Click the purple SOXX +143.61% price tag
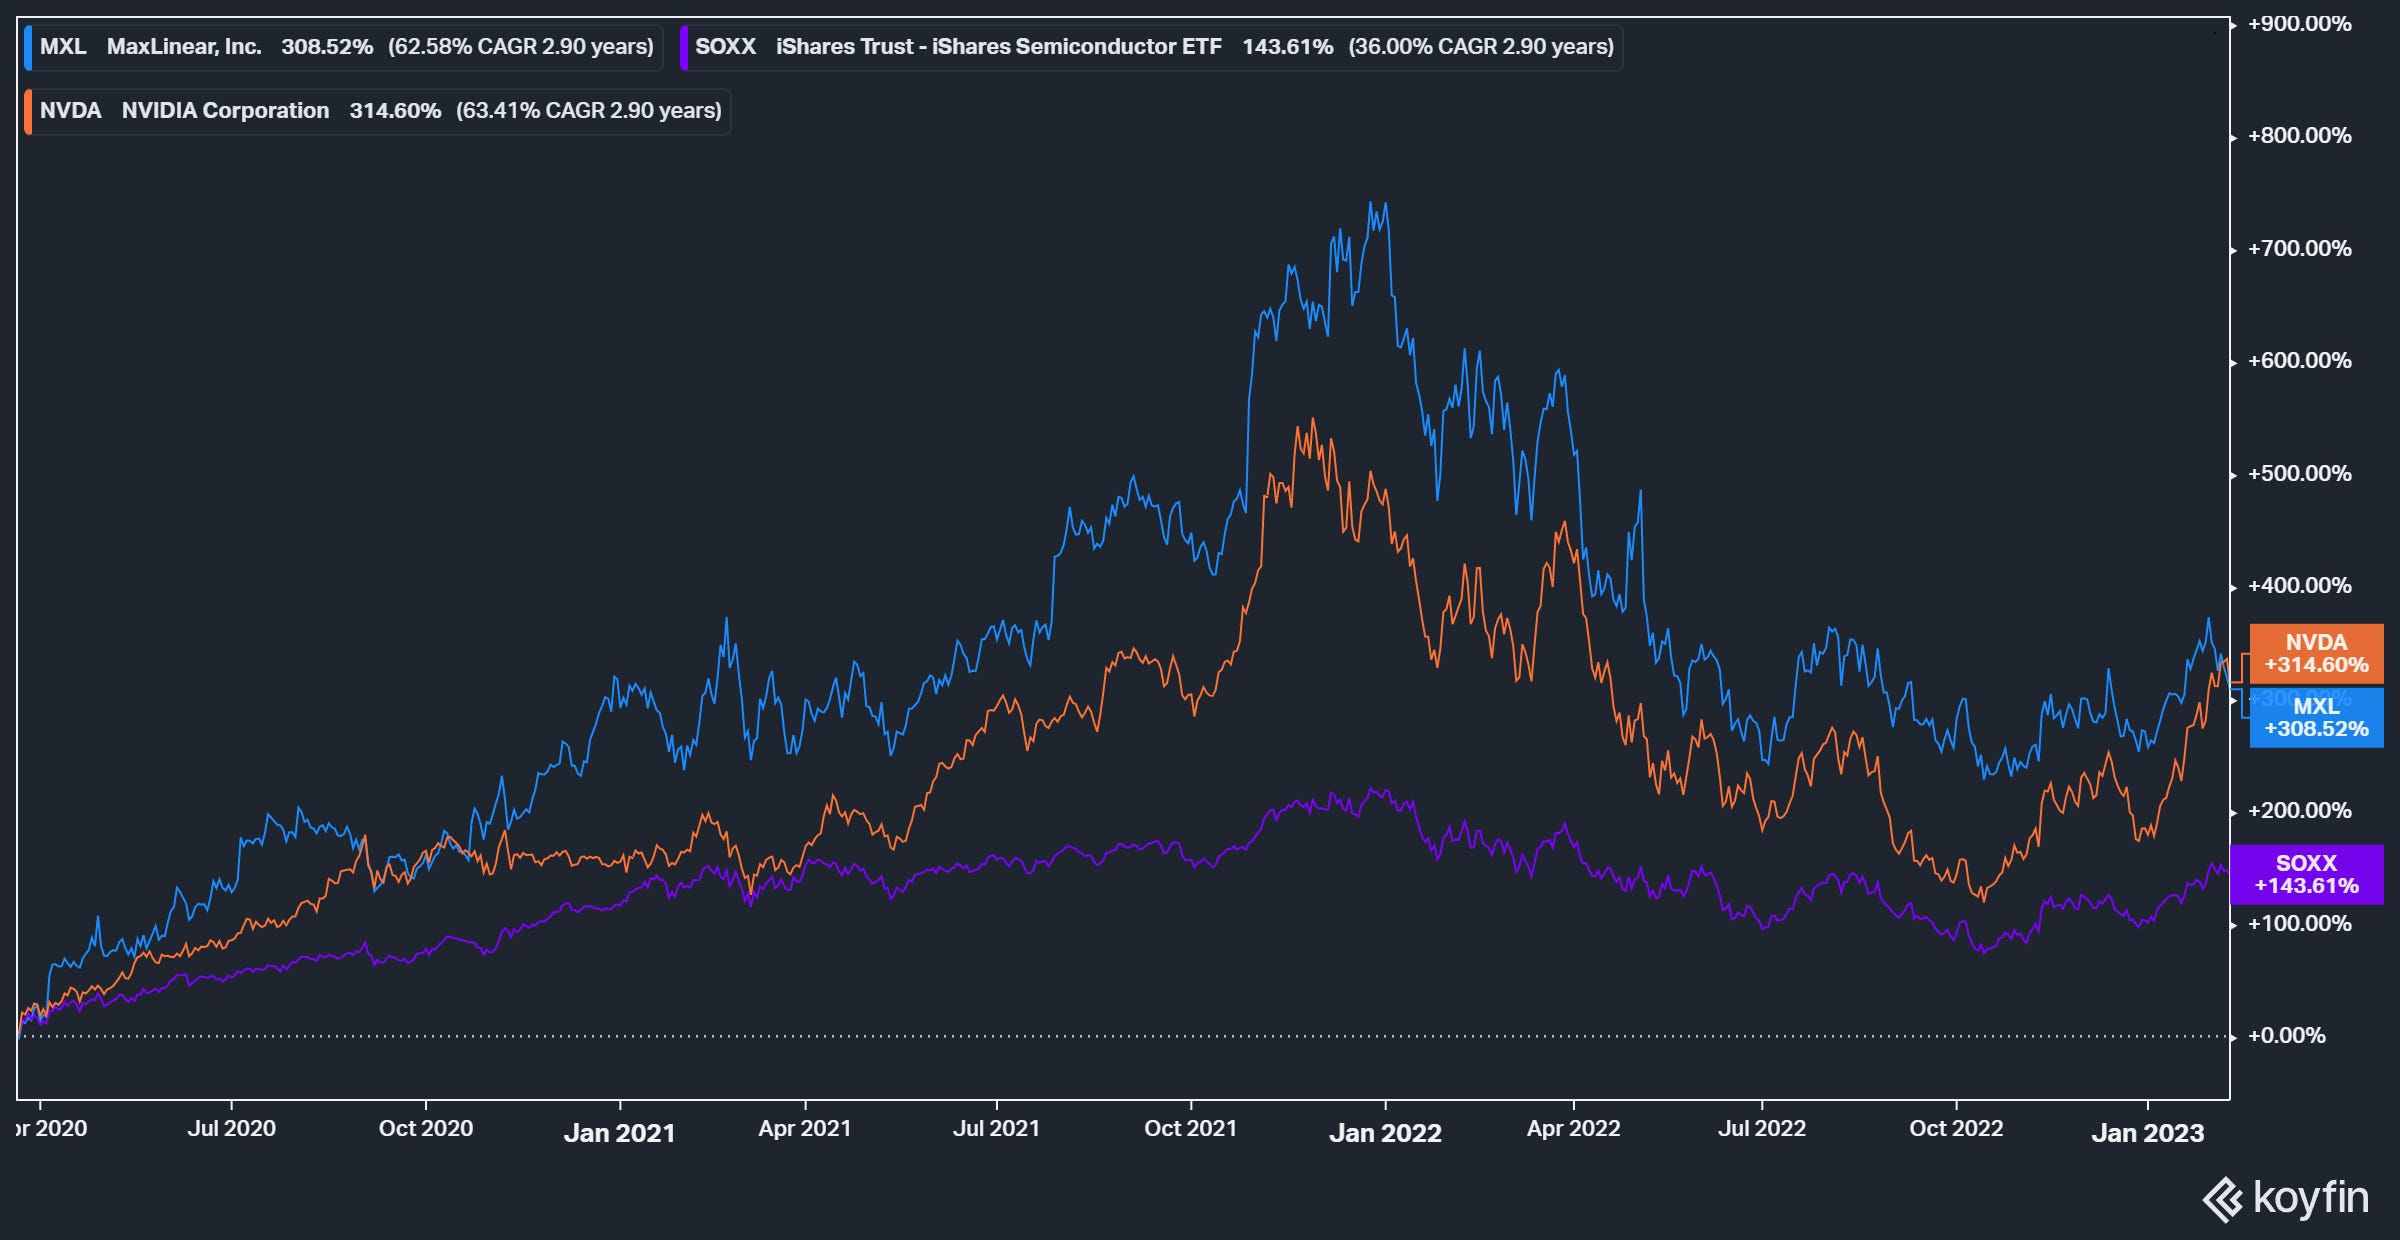 pos(2306,875)
